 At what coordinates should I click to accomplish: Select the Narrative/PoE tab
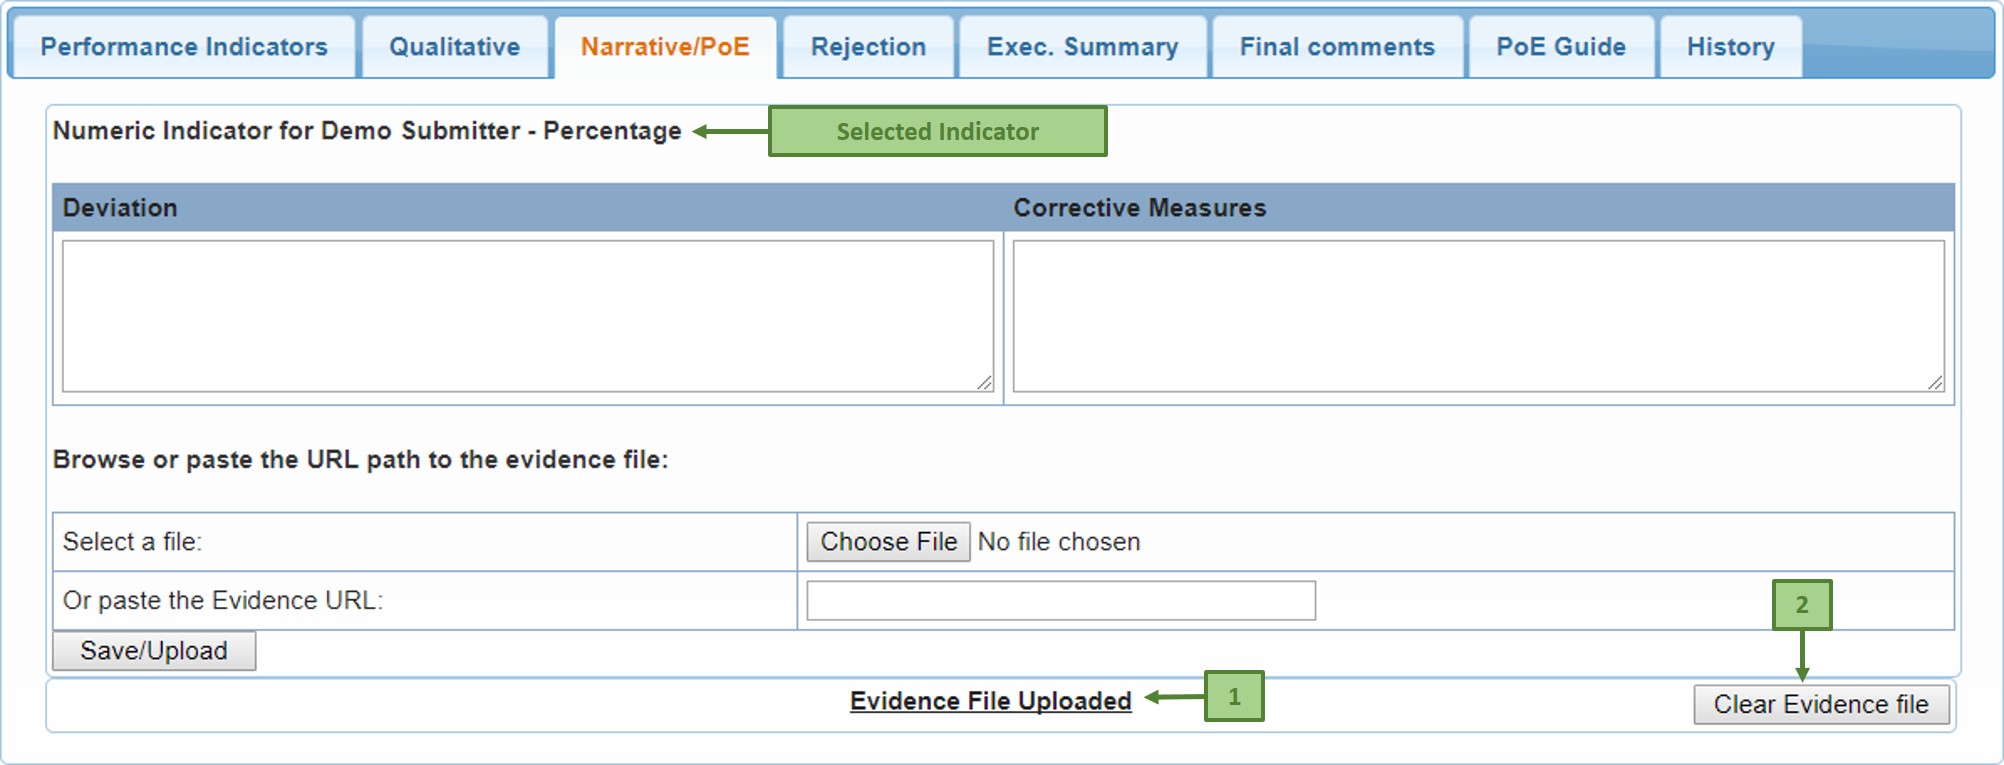pos(665,47)
